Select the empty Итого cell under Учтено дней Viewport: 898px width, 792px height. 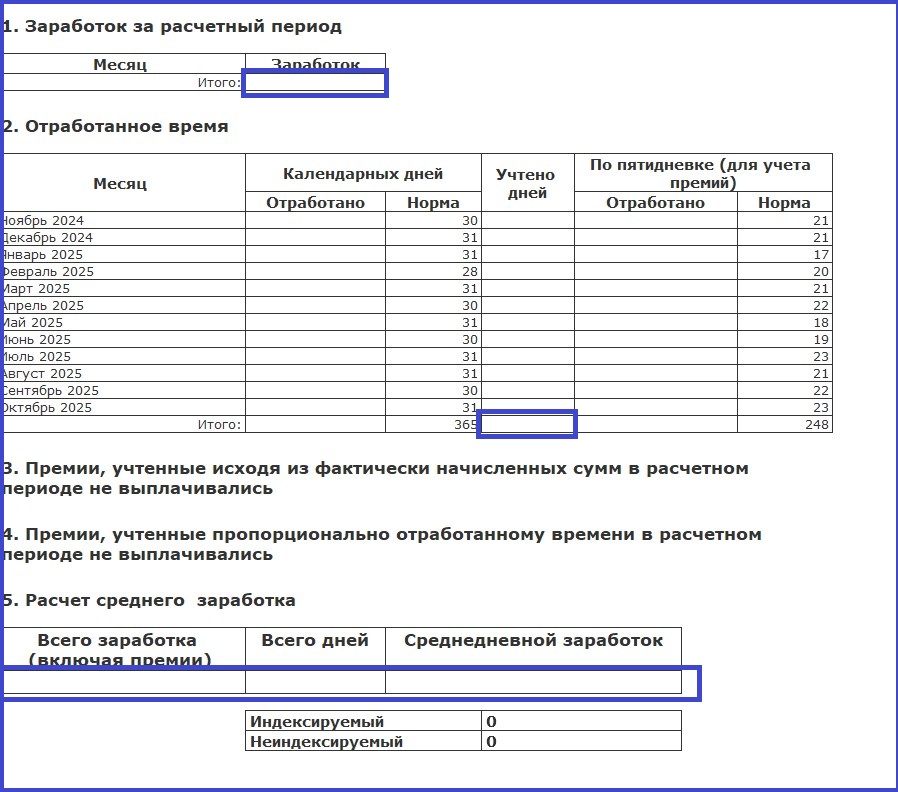527,424
